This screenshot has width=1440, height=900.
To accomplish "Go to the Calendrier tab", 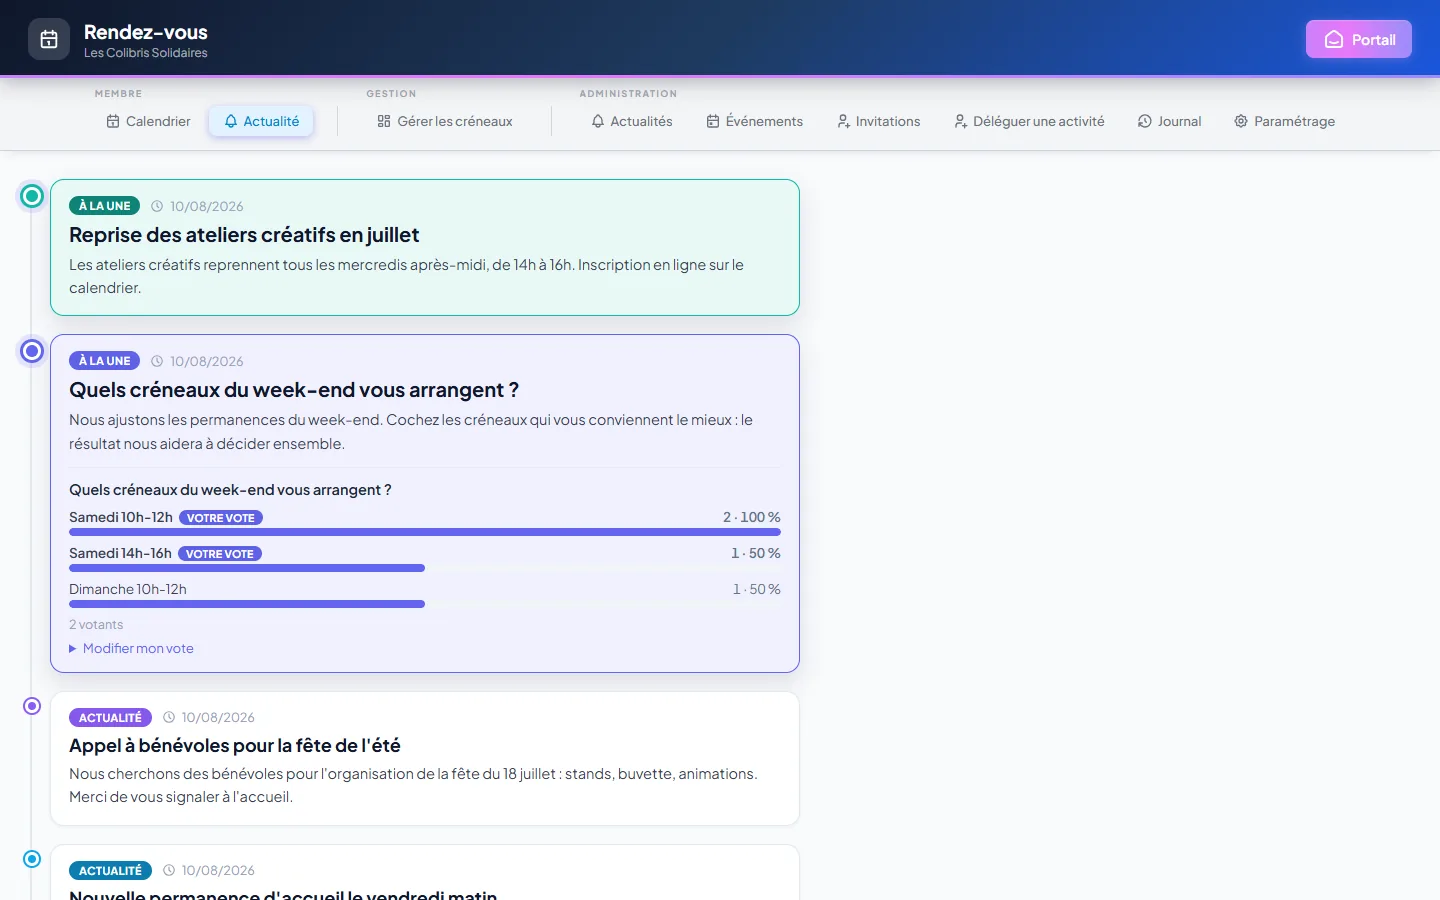I will pos(148,121).
